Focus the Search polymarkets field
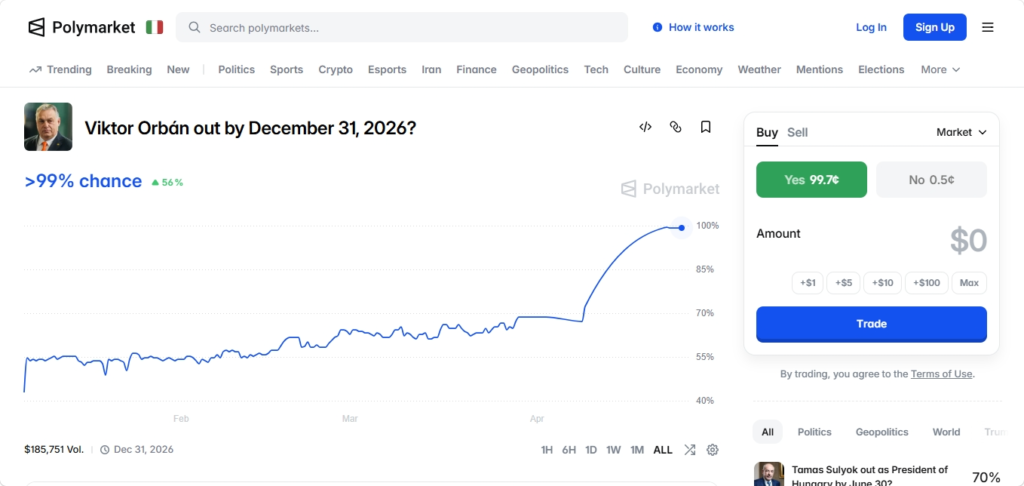This screenshot has width=1024, height=486. point(402,27)
